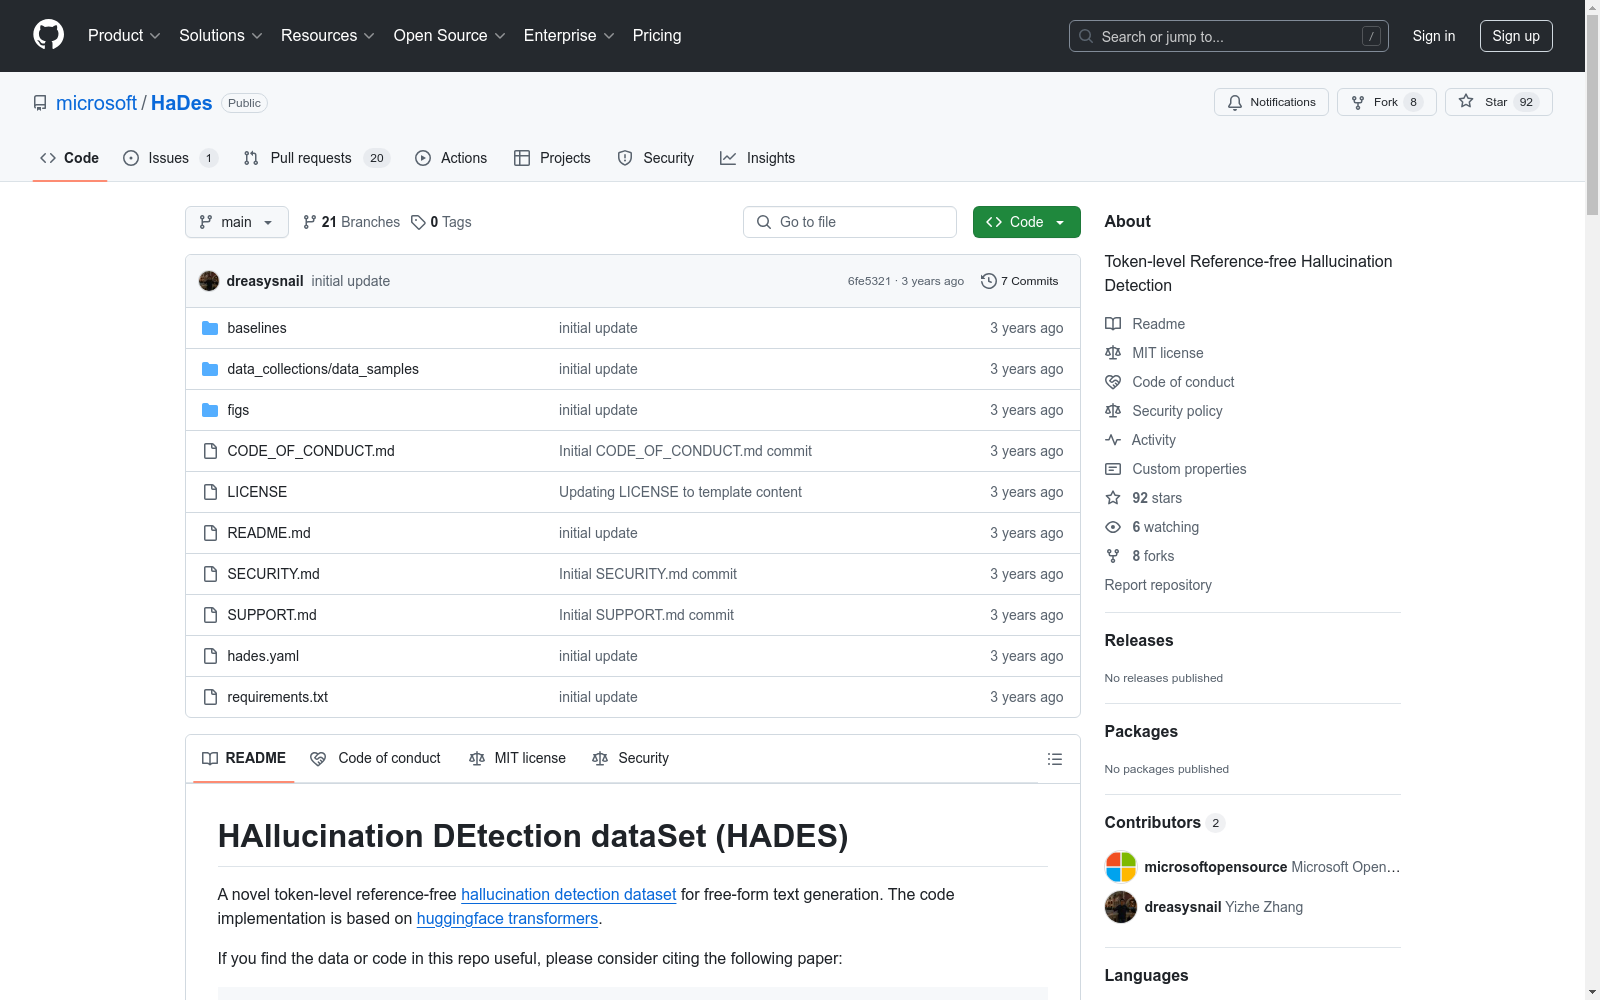Expand the Solutions dropdown
The image size is (1600, 1000).
[x=221, y=35]
